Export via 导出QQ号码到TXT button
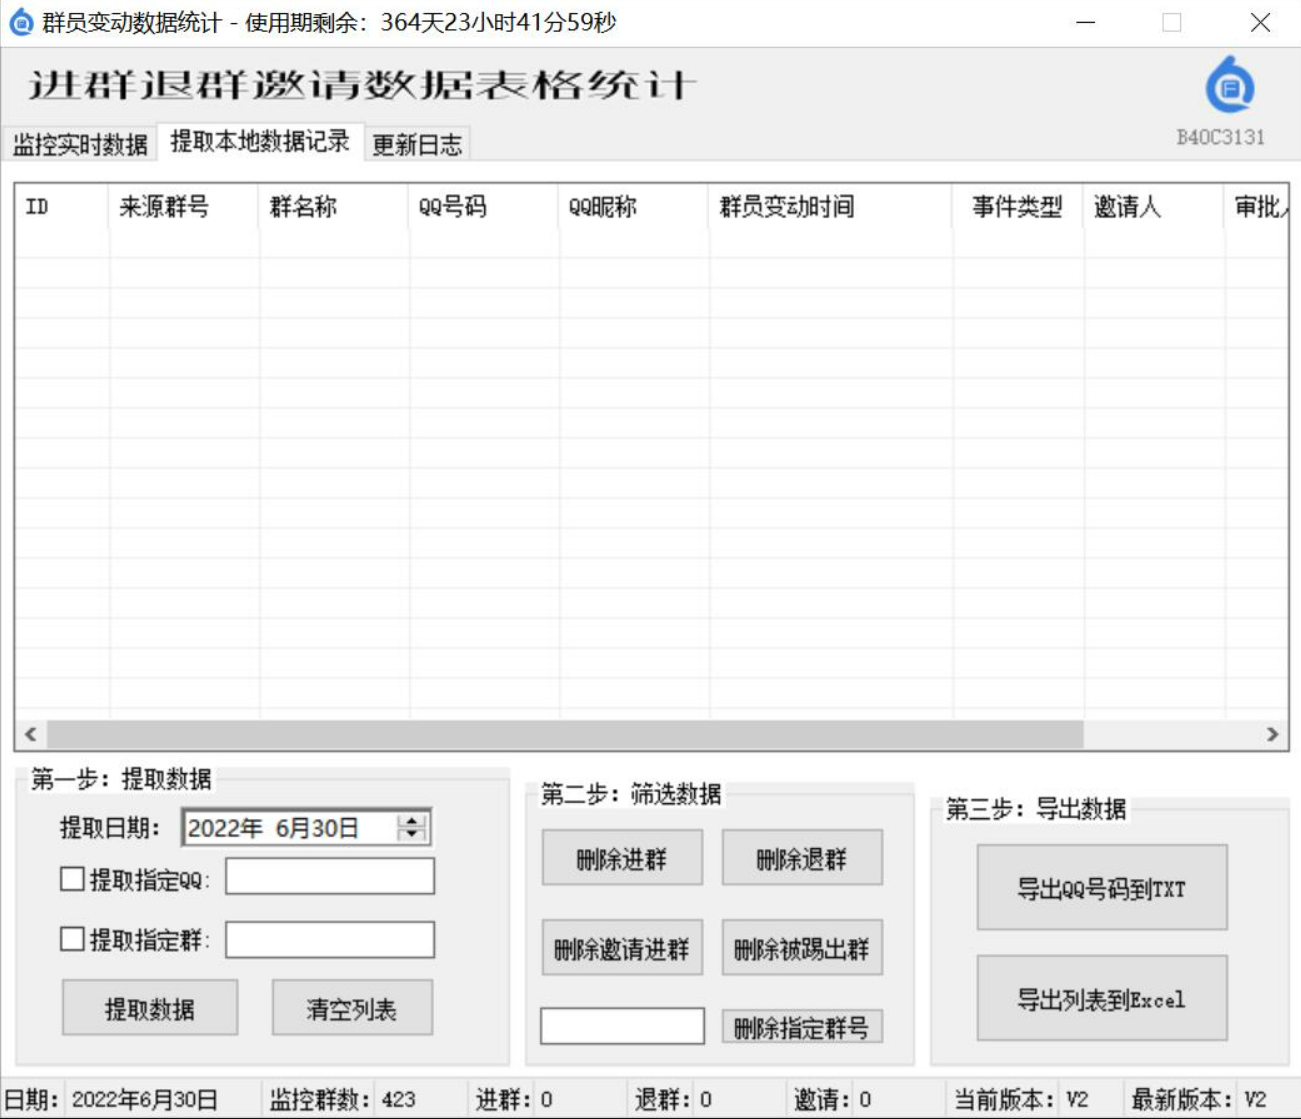 (x=1101, y=888)
